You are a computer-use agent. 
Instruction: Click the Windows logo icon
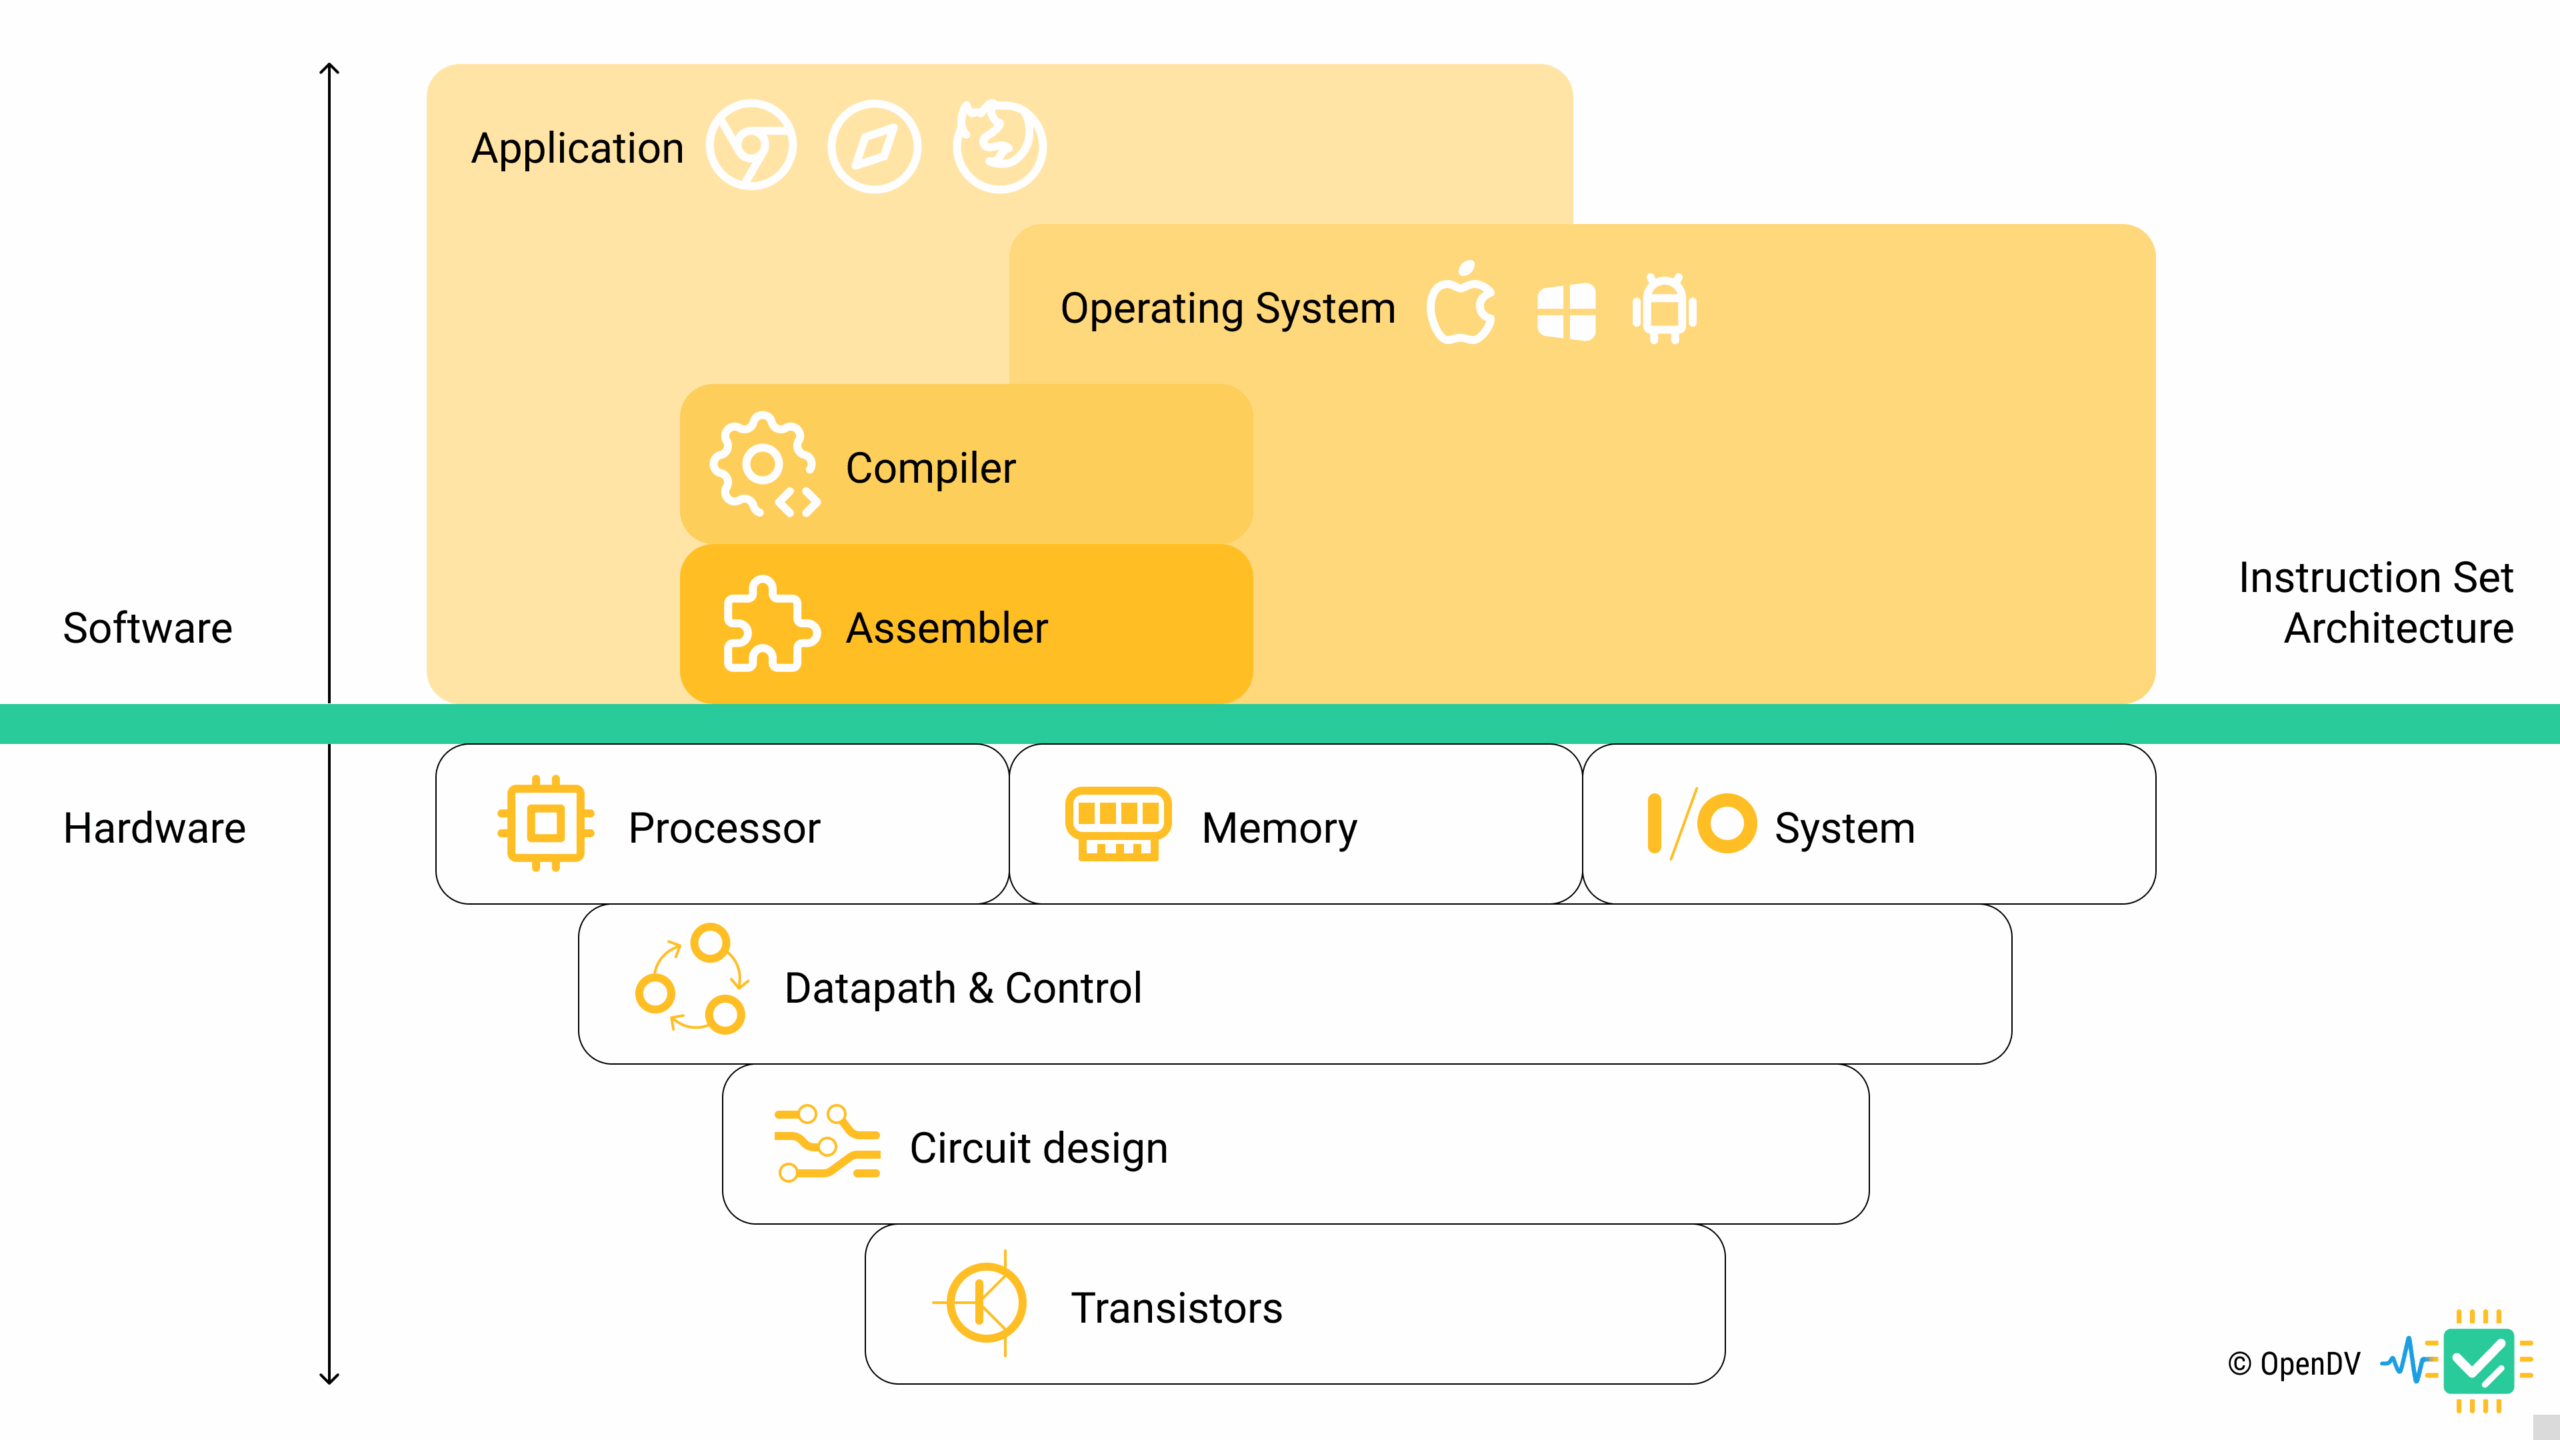coord(1566,311)
